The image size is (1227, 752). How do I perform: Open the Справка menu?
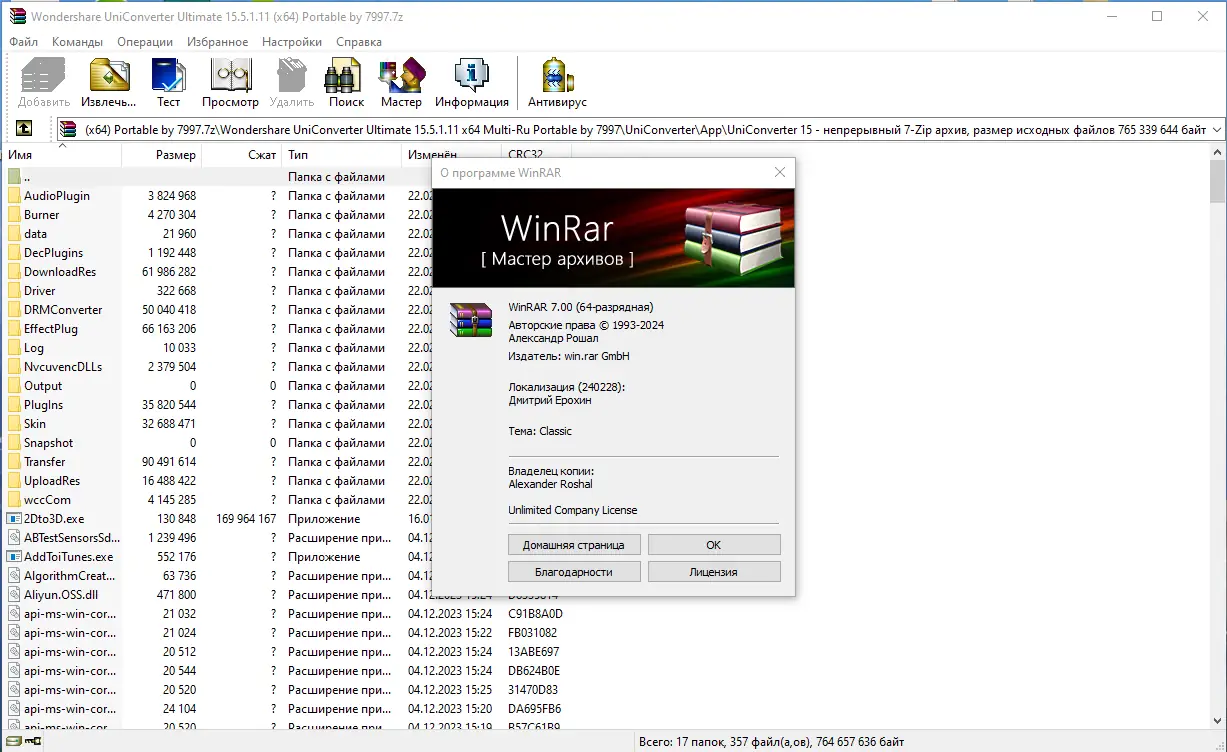click(359, 42)
